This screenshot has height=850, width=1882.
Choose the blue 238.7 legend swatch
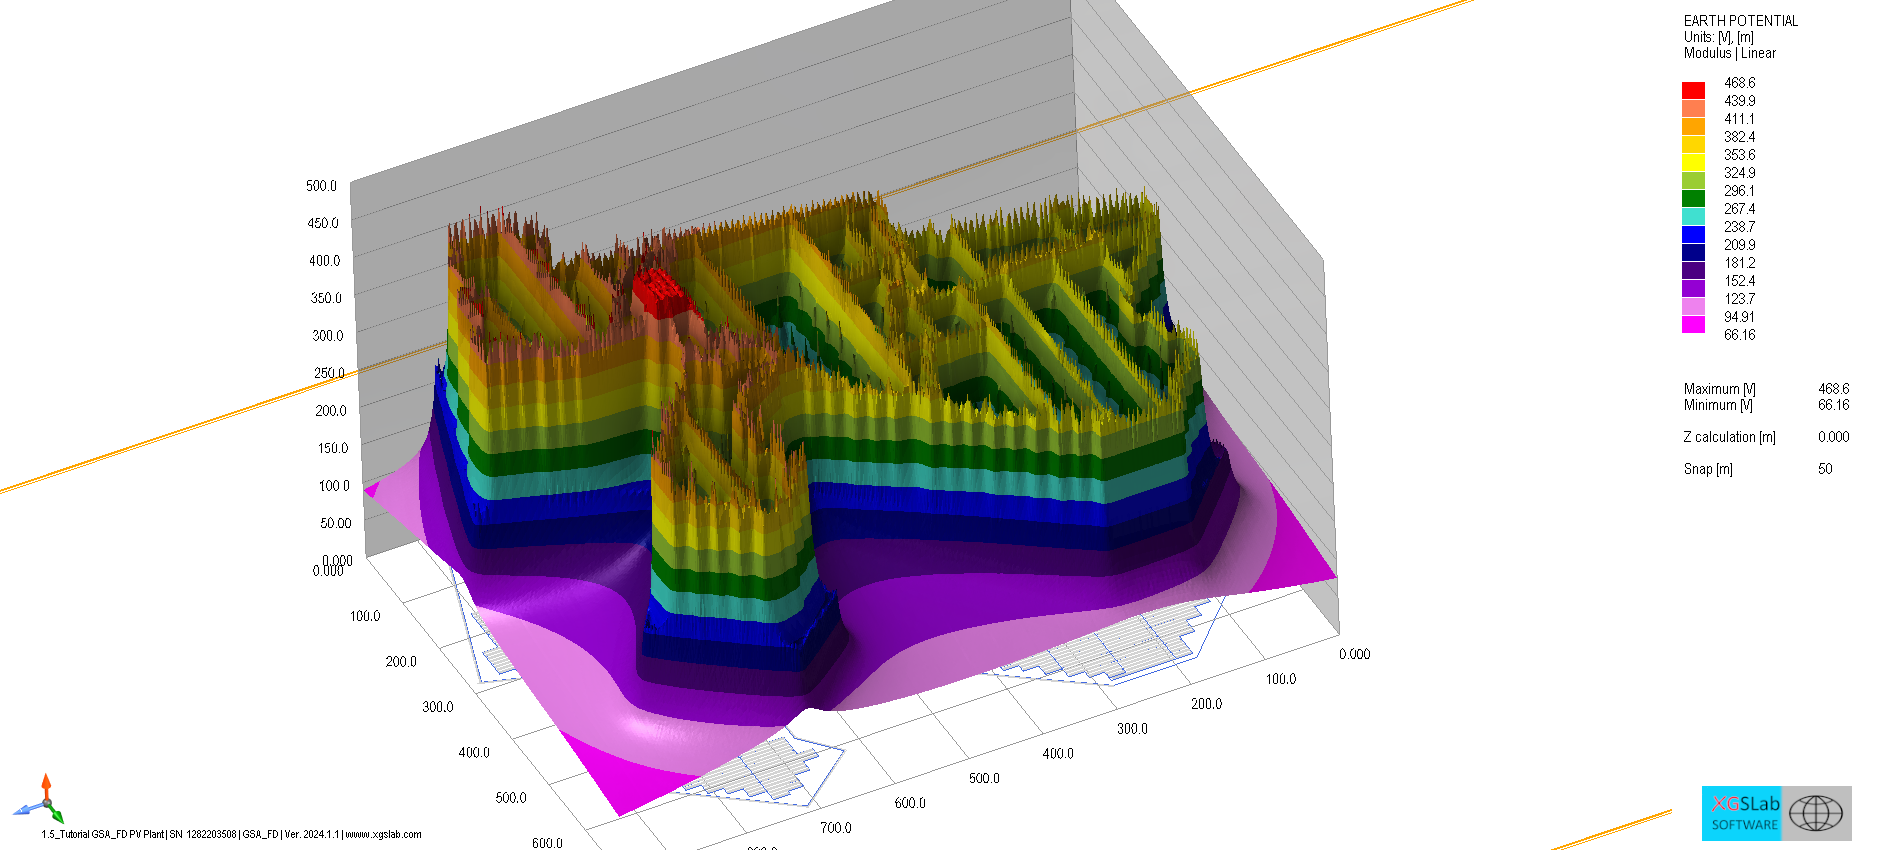click(1693, 234)
